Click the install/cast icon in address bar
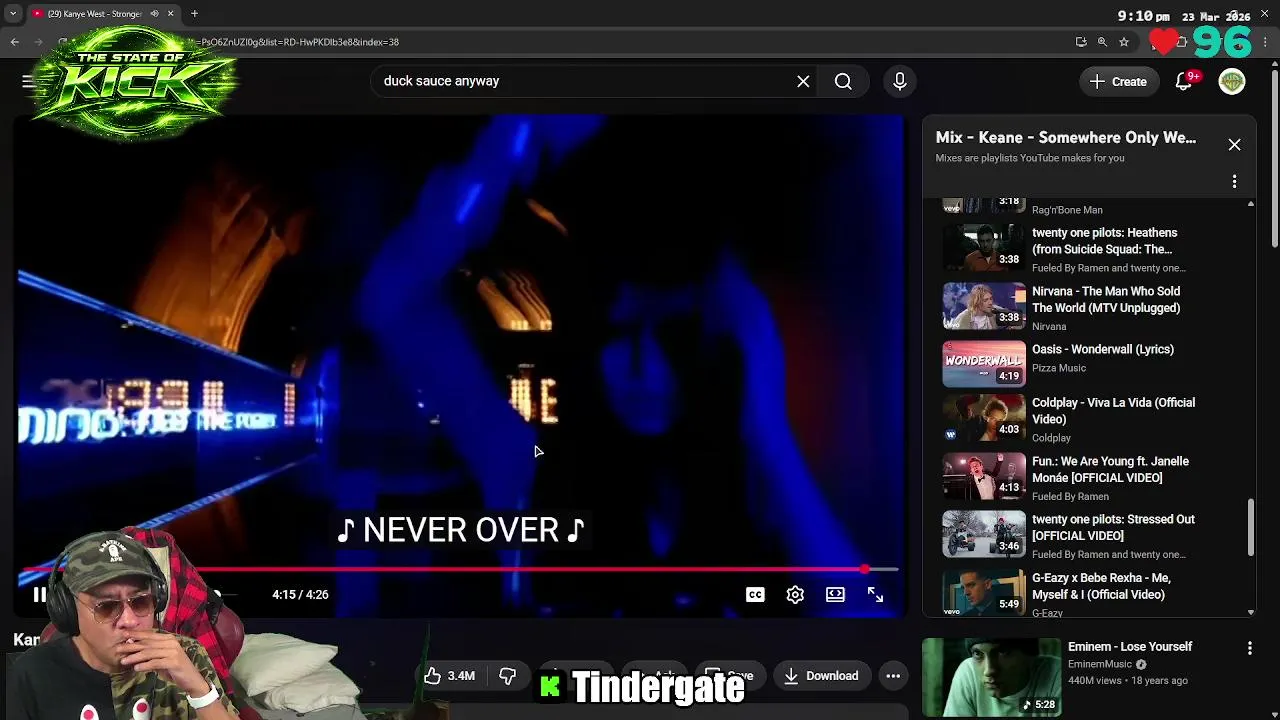 tap(1081, 42)
